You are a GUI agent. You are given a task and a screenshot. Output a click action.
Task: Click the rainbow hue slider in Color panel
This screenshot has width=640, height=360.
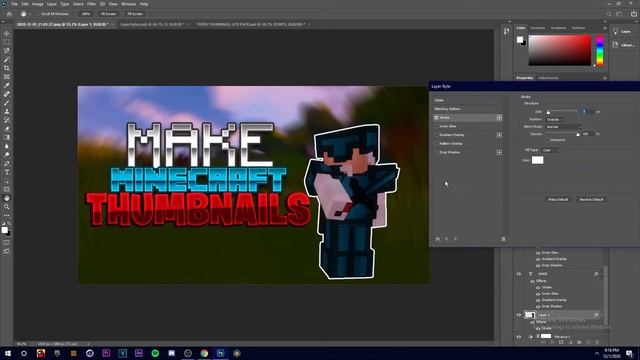point(600,50)
